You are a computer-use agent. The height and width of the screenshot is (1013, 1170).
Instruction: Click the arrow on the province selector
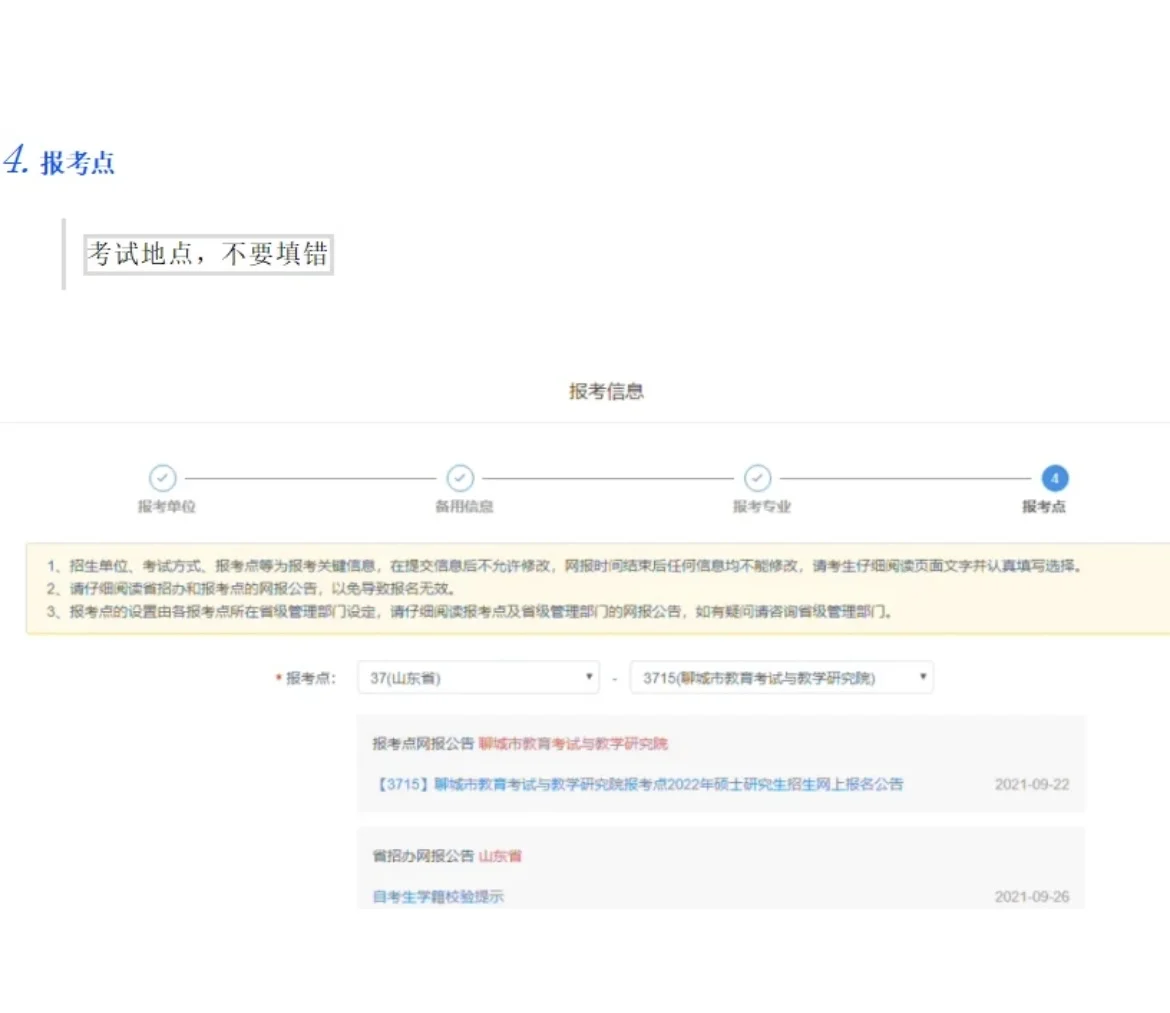590,677
